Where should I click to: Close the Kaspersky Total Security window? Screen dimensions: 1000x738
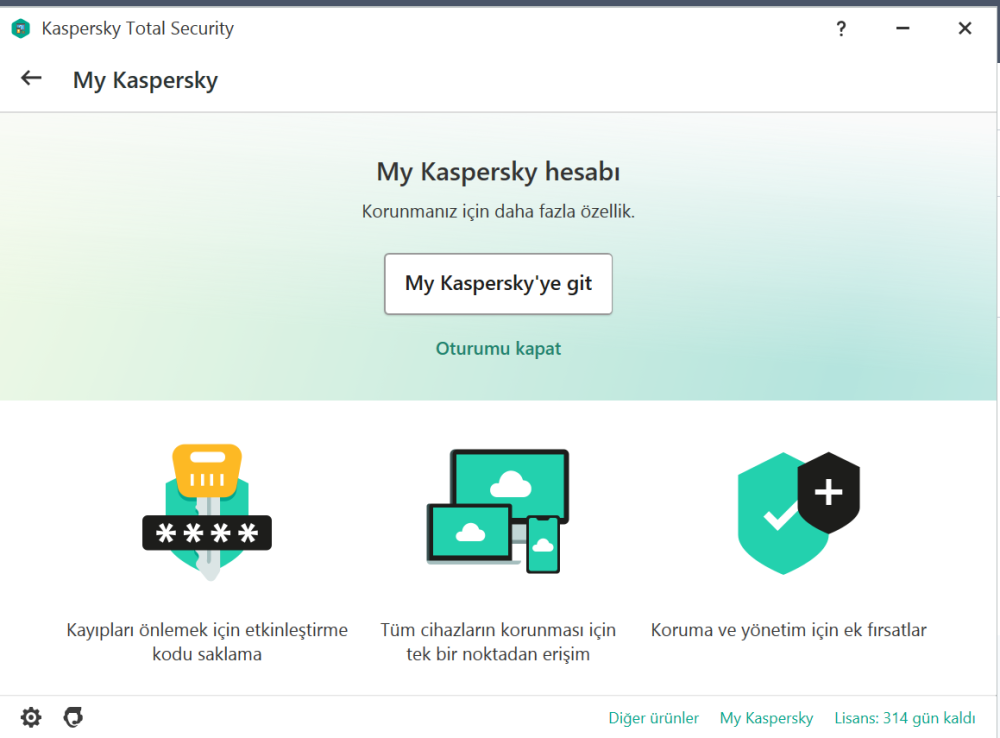(965, 28)
